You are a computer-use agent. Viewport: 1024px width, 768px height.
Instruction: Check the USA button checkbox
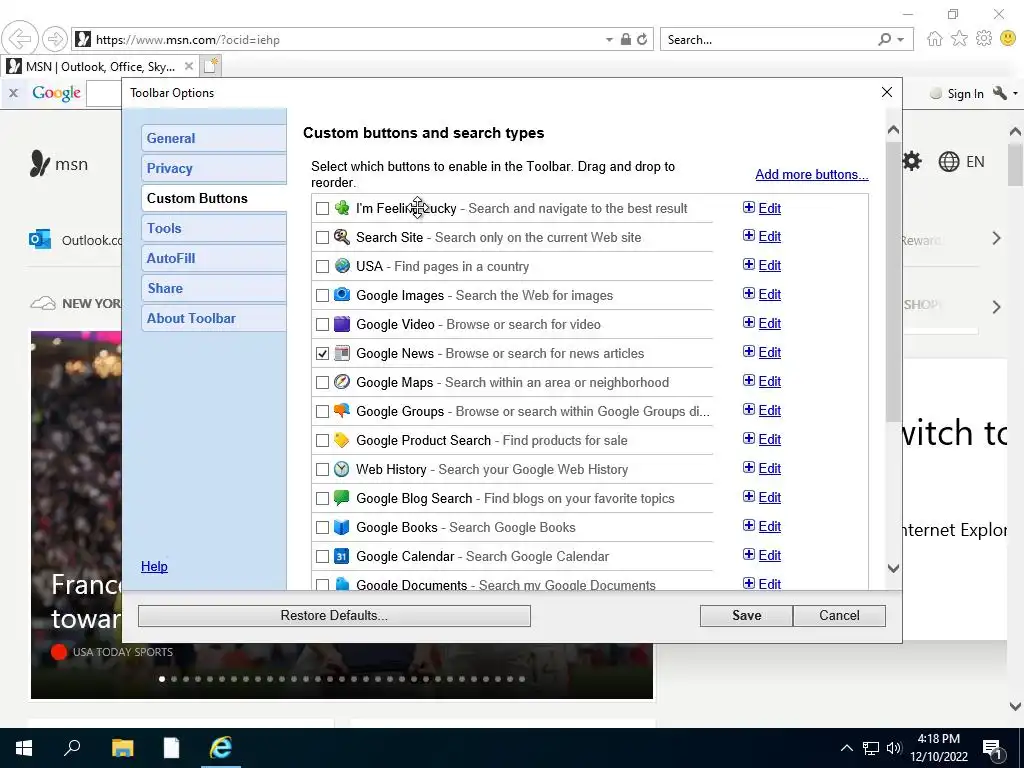click(322, 266)
